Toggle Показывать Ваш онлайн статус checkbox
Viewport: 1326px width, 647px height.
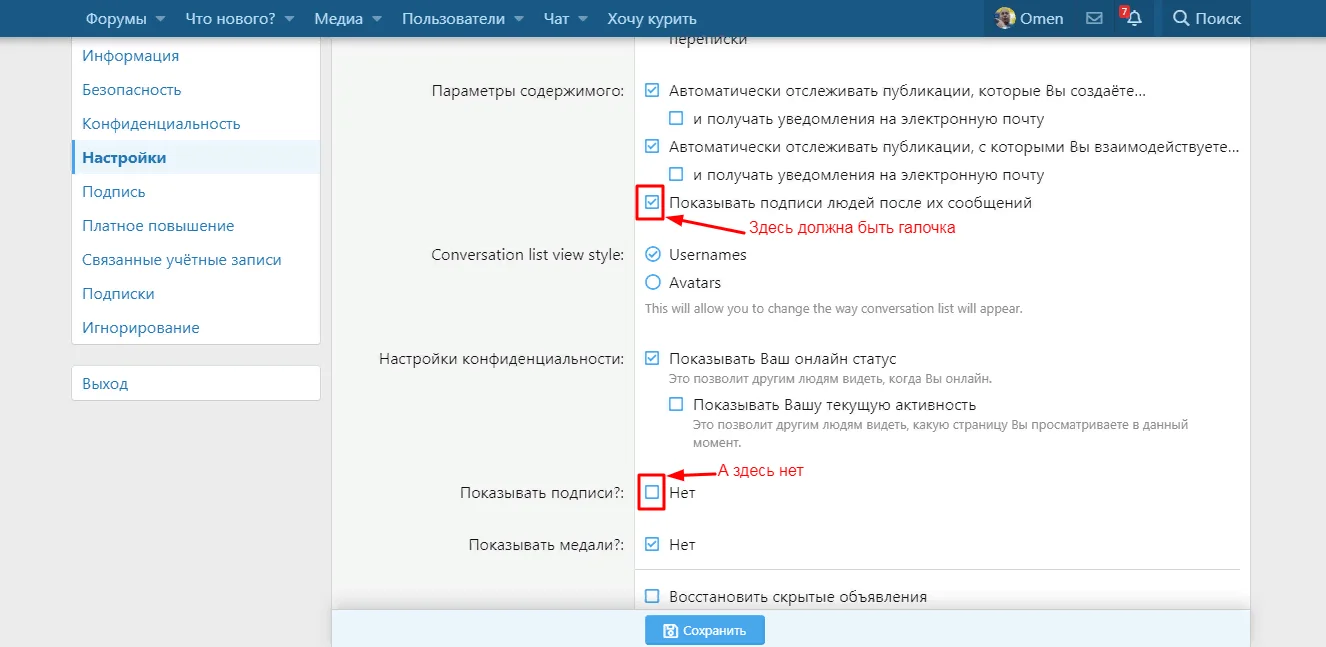point(652,358)
